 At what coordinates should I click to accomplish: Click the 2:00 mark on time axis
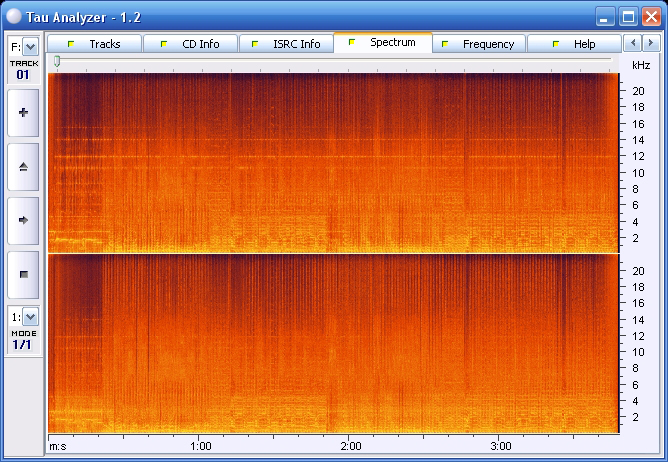coord(350,446)
